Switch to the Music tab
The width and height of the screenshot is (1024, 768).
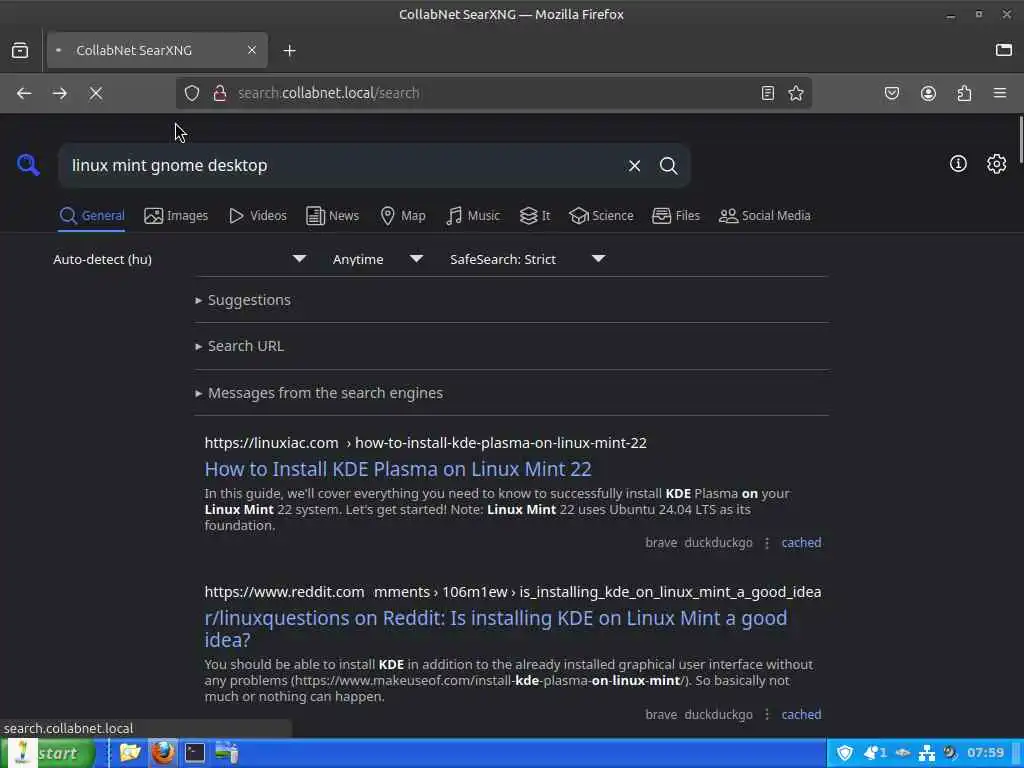tap(473, 216)
